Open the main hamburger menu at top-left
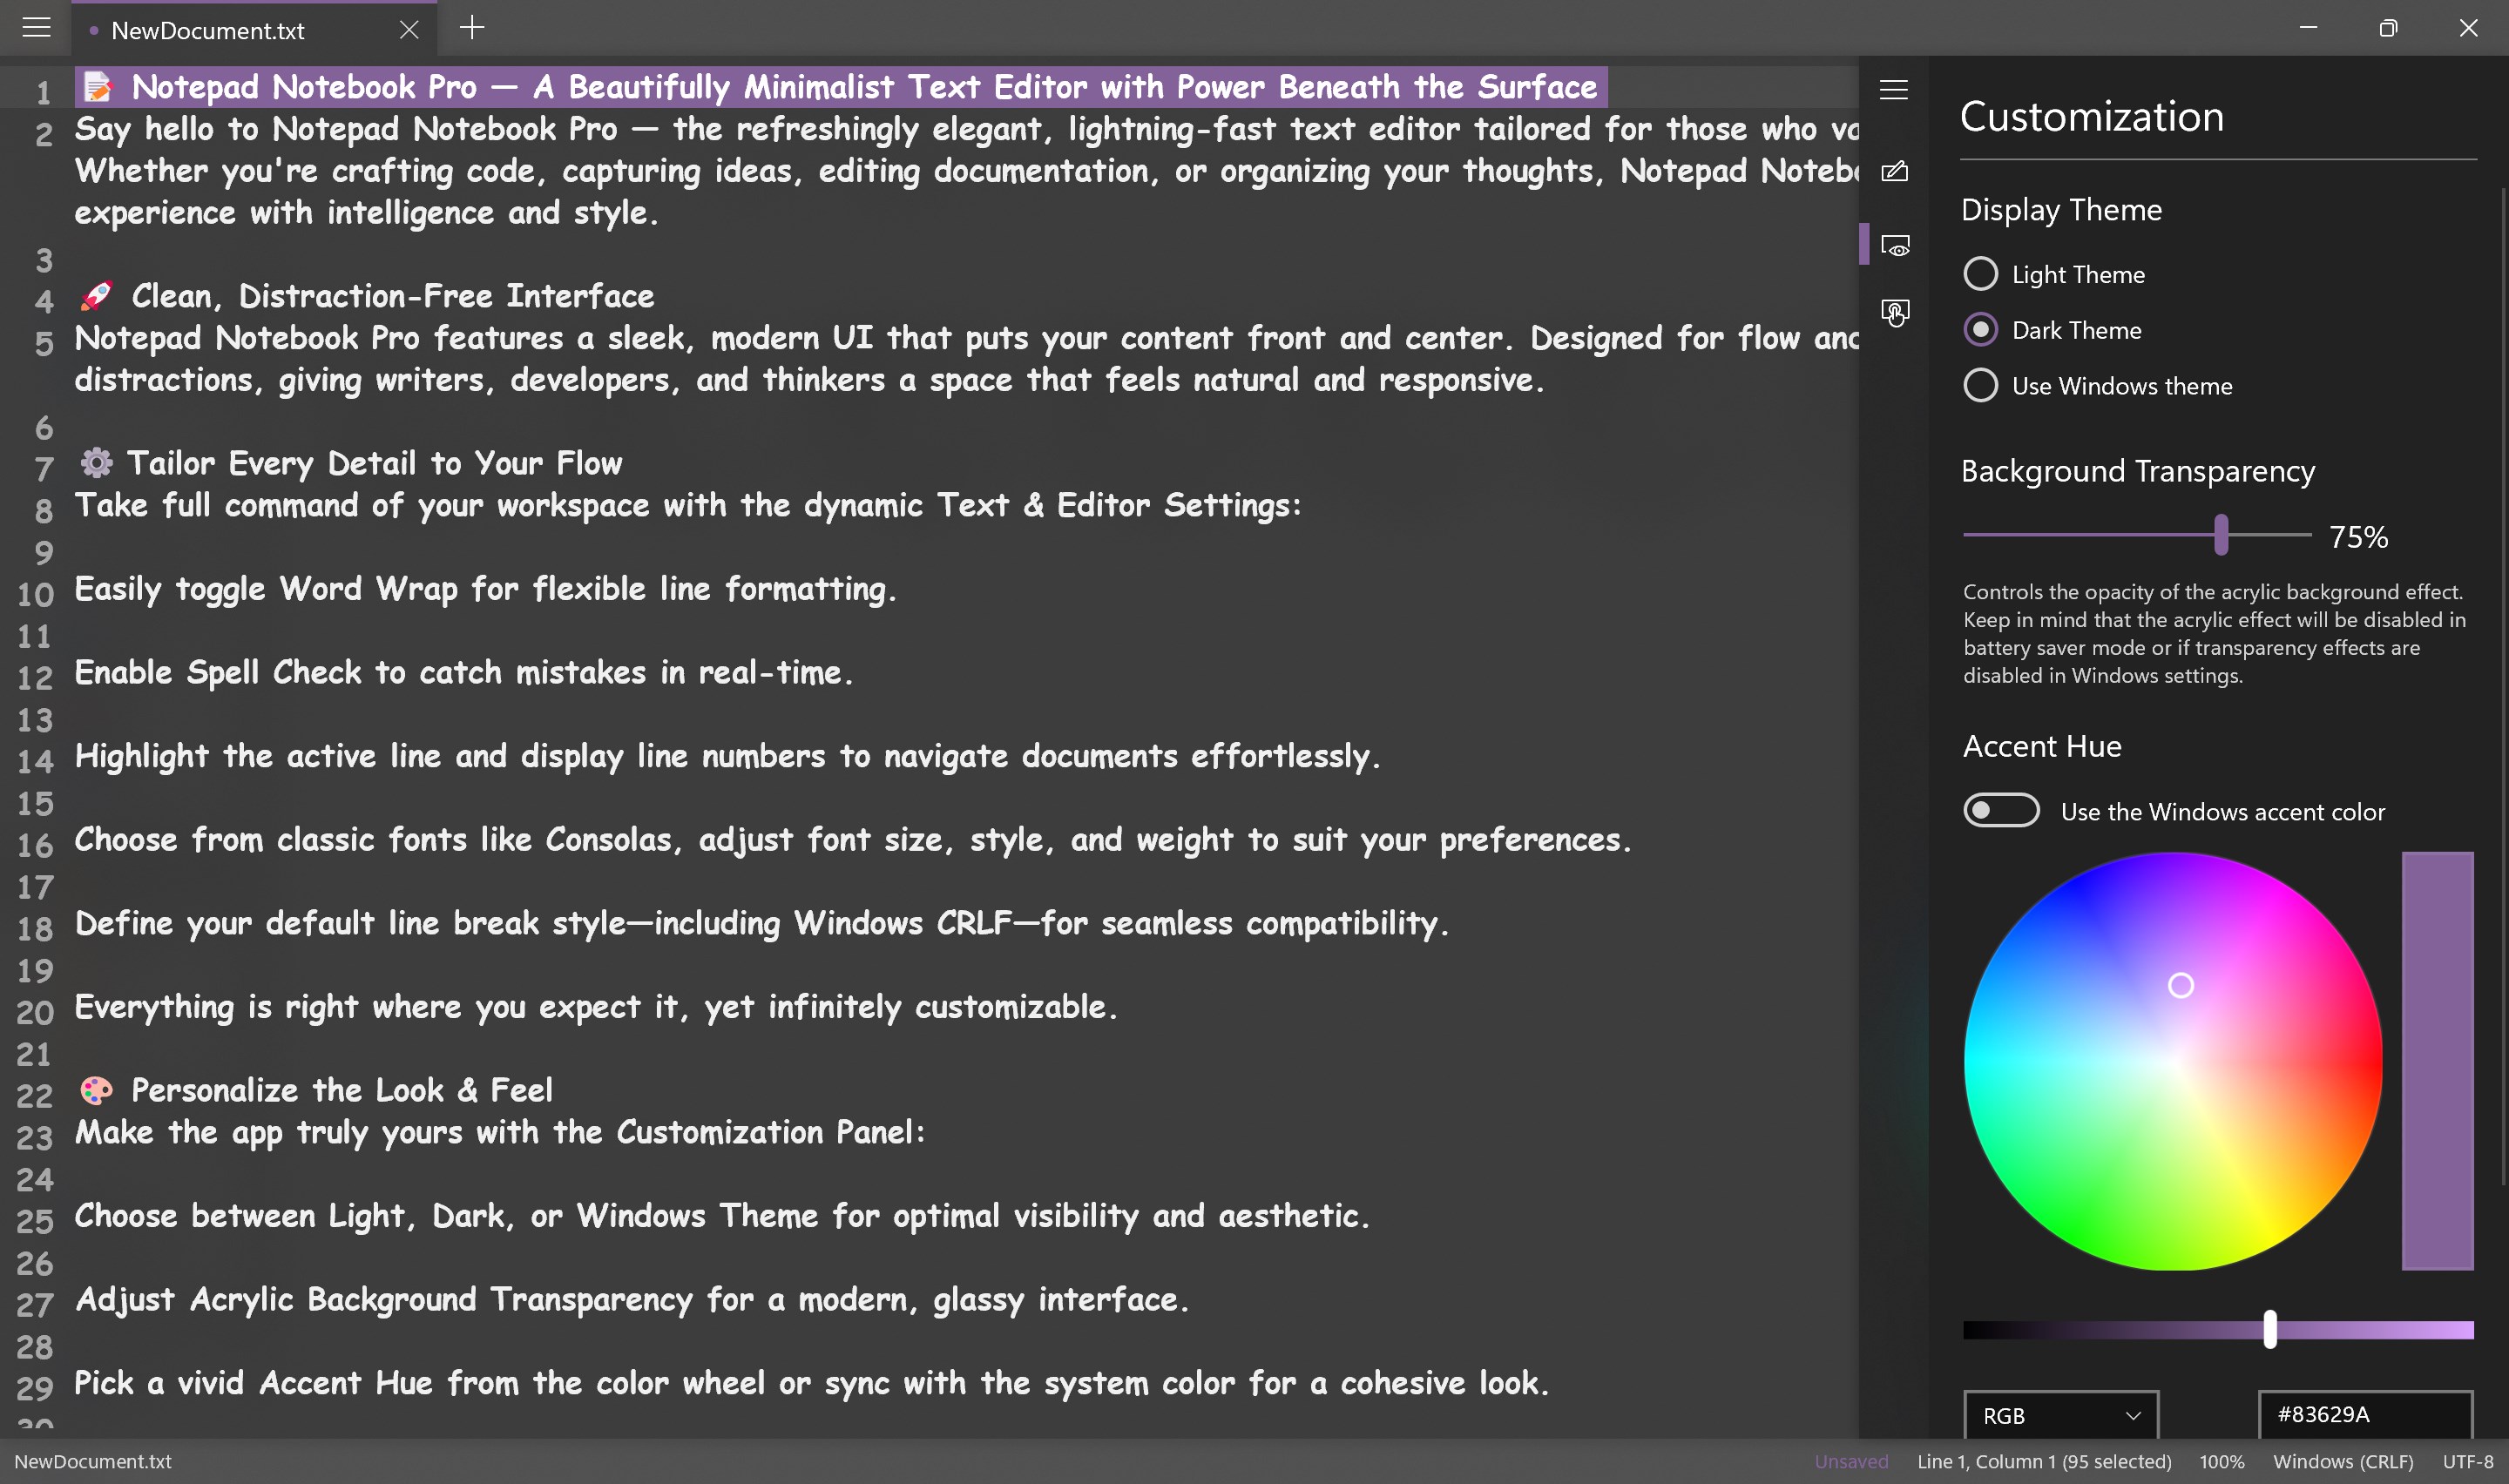The image size is (2509, 1484). coord(36,27)
